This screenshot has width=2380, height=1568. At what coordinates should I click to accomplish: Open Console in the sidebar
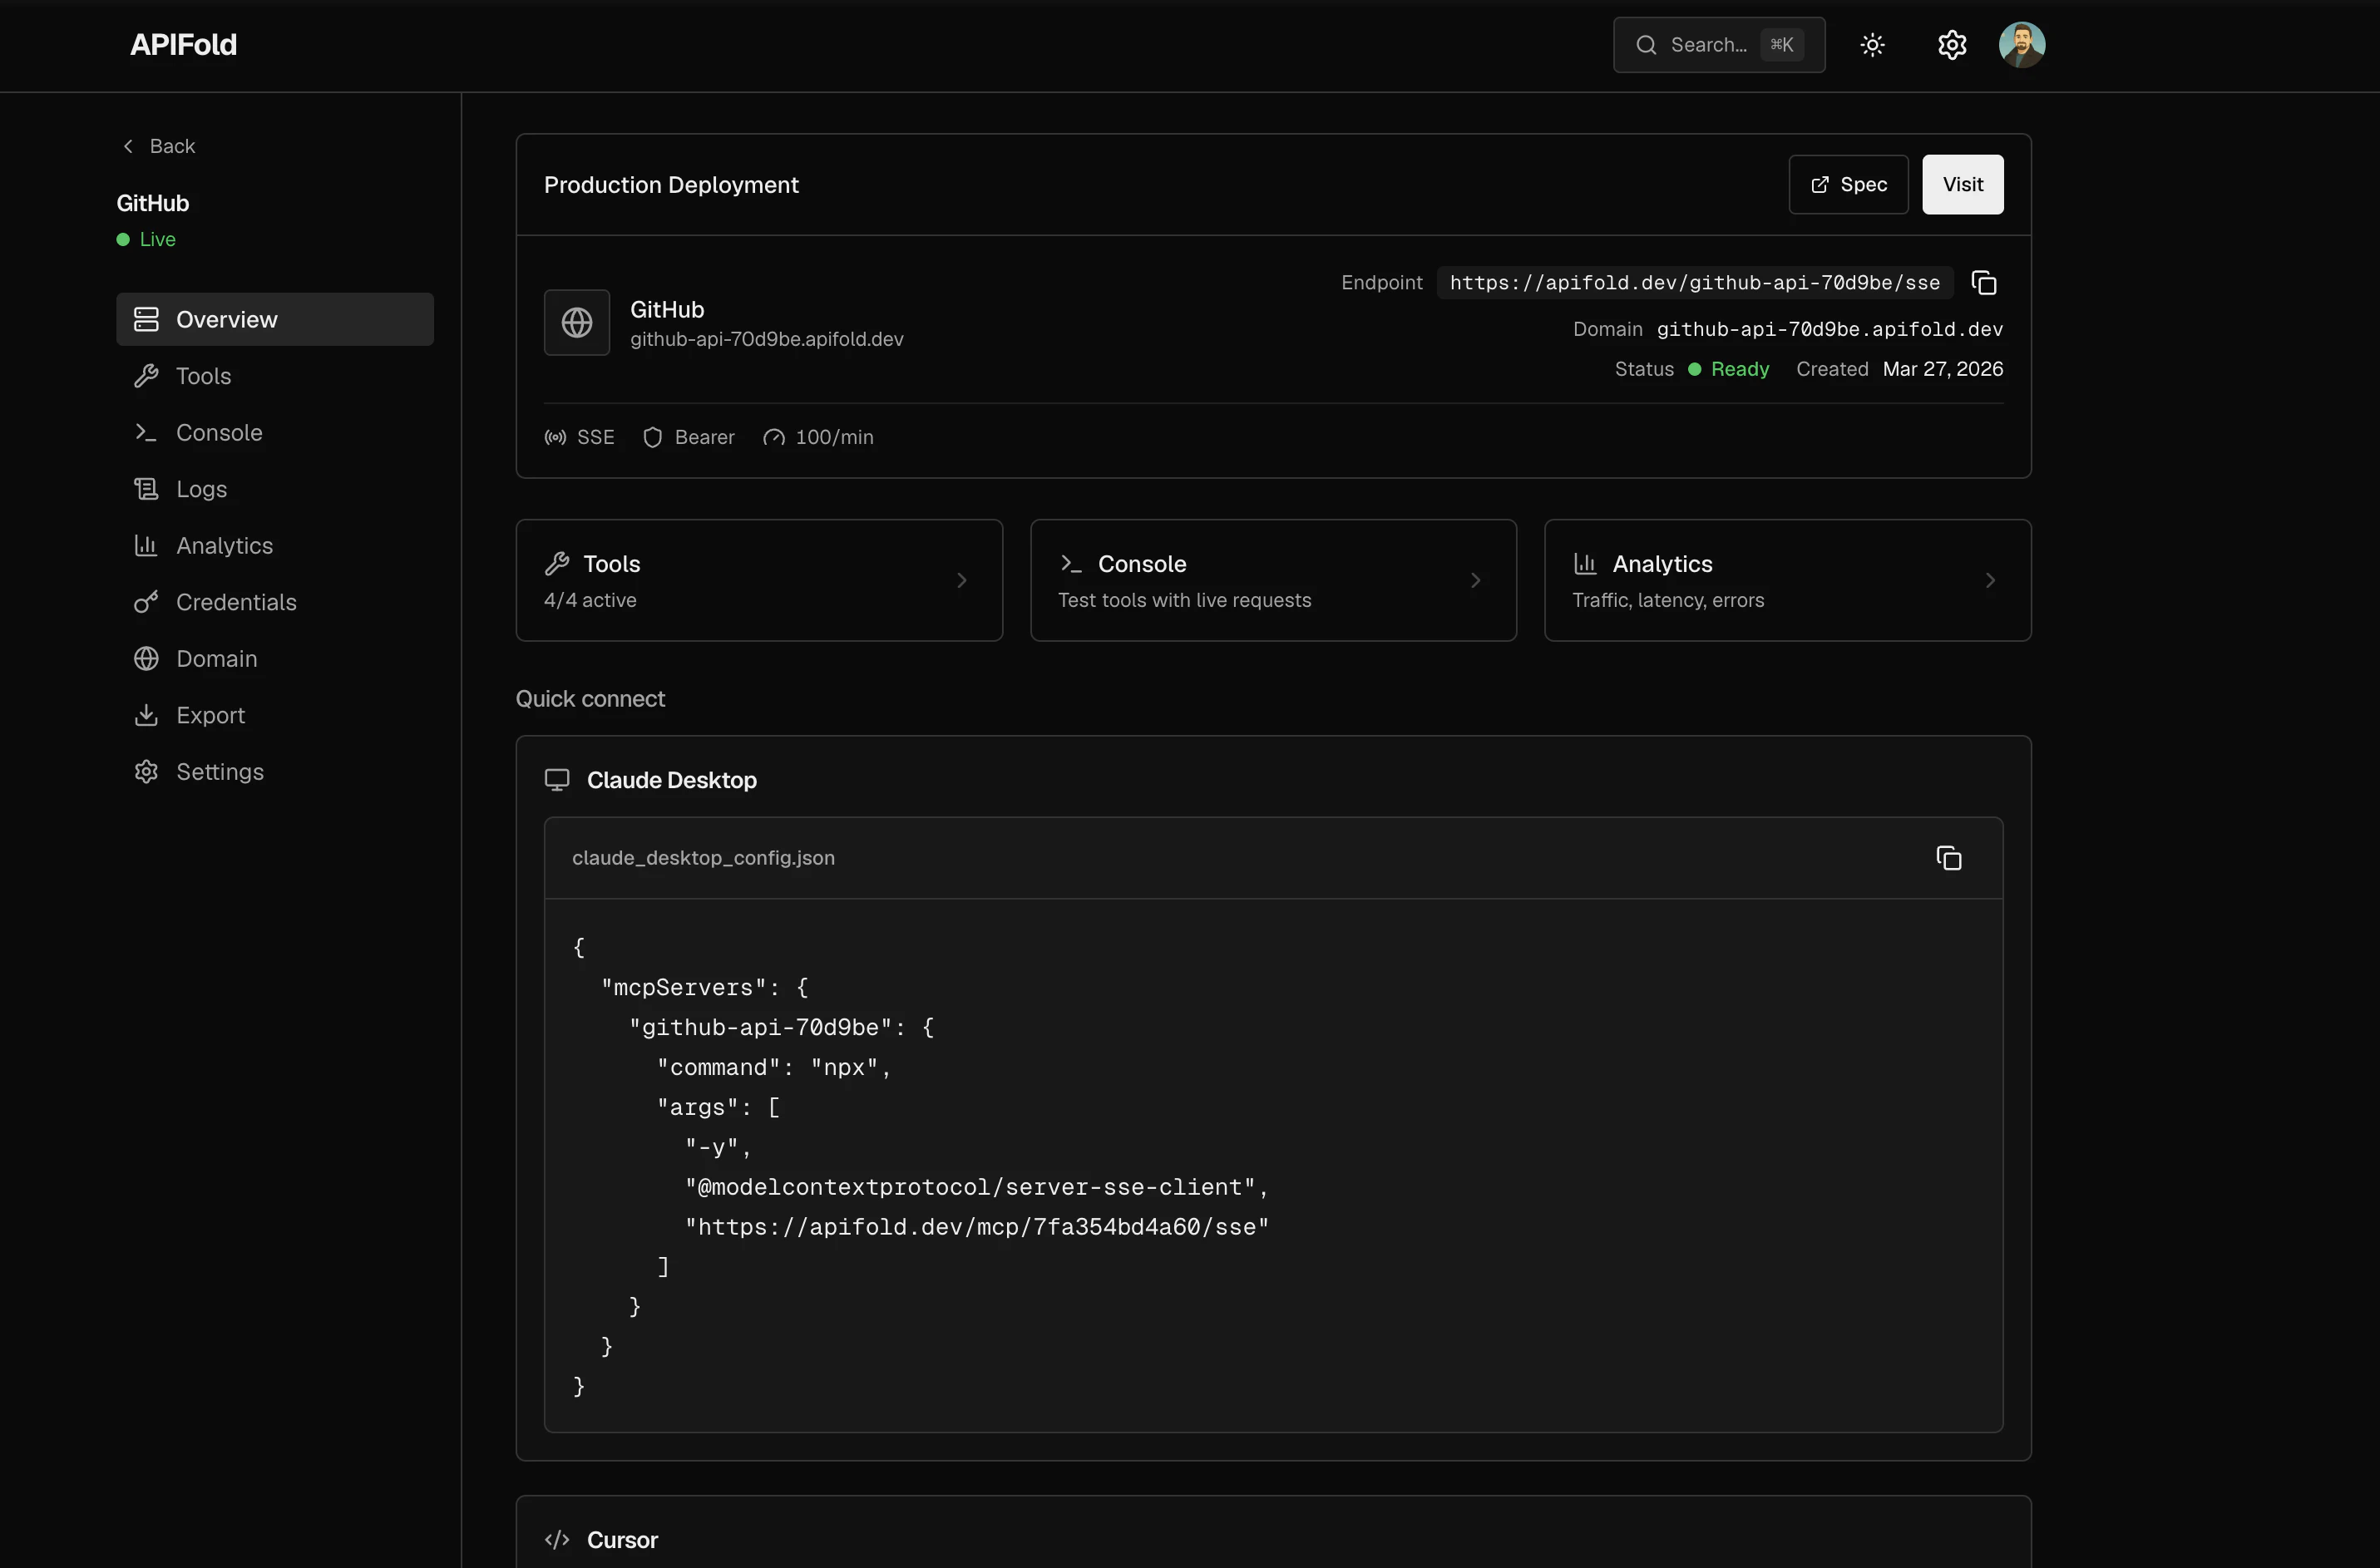(219, 433)
